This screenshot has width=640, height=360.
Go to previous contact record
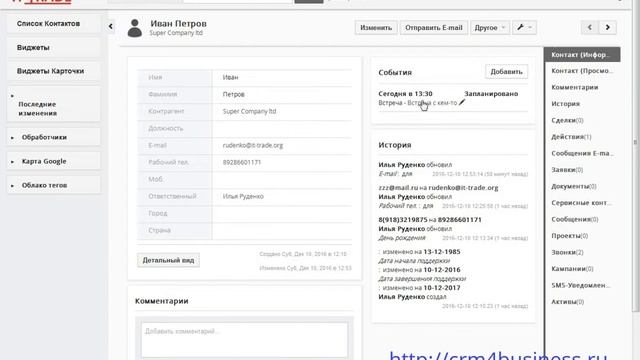590,27
